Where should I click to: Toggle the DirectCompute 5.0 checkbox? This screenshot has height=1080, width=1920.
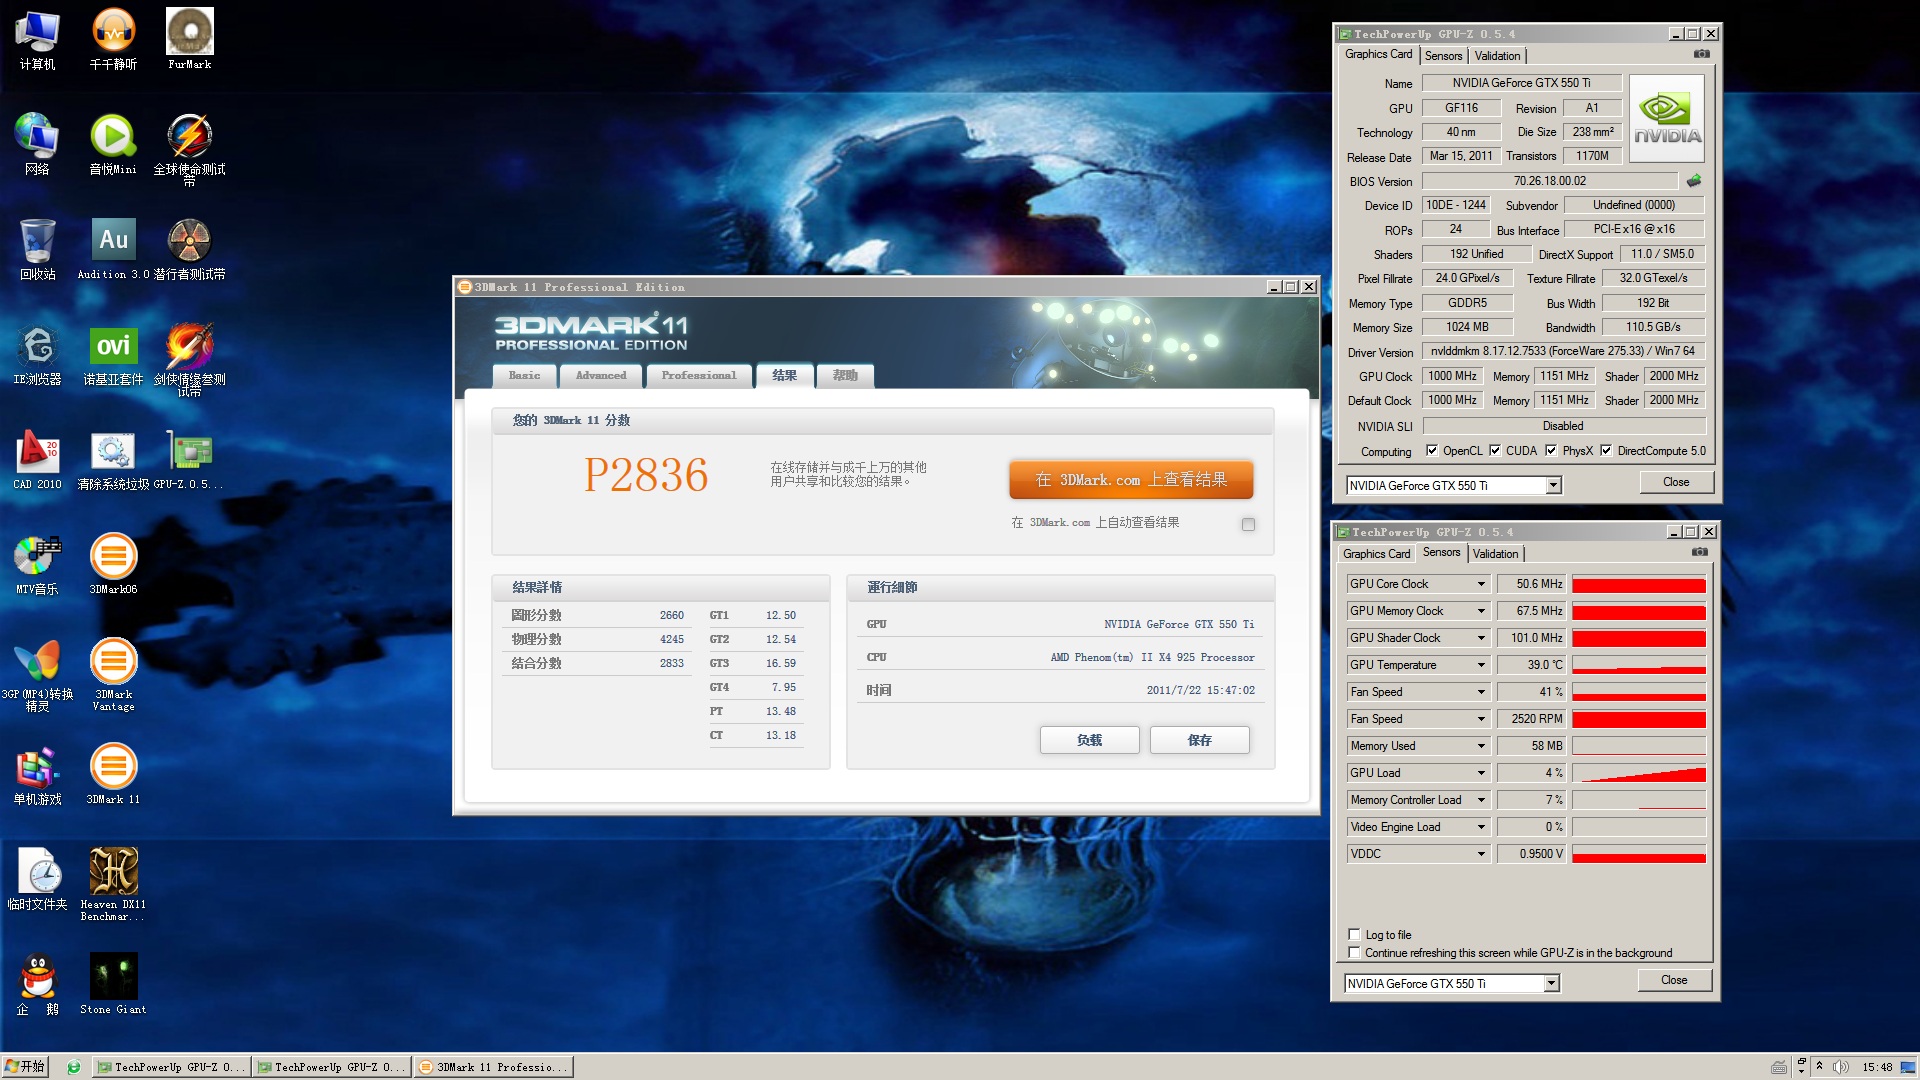1606,450
